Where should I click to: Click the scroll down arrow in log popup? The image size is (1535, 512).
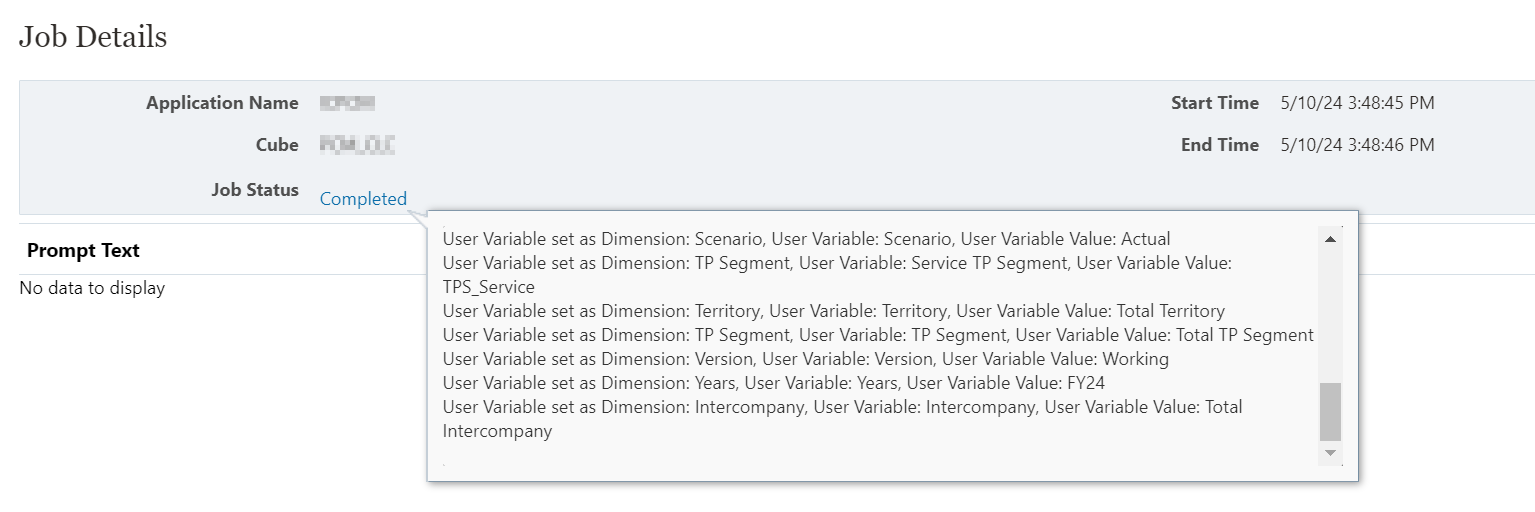(x=1330, y=453)
